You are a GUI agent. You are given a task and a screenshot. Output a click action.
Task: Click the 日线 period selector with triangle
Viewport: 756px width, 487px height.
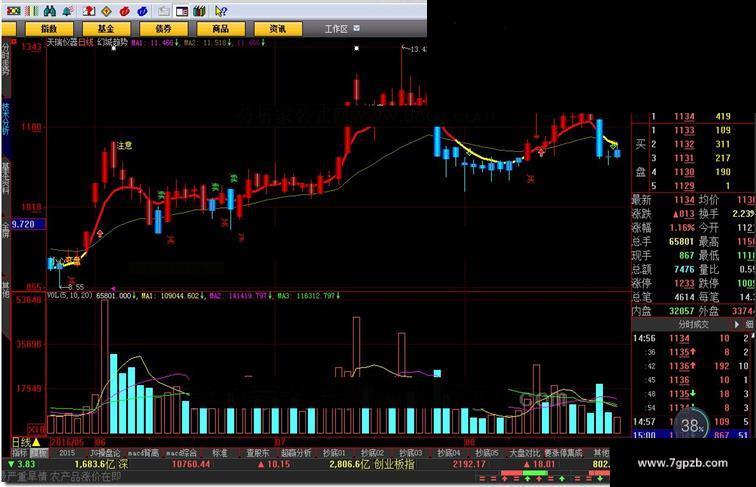(x=26, y=442)
